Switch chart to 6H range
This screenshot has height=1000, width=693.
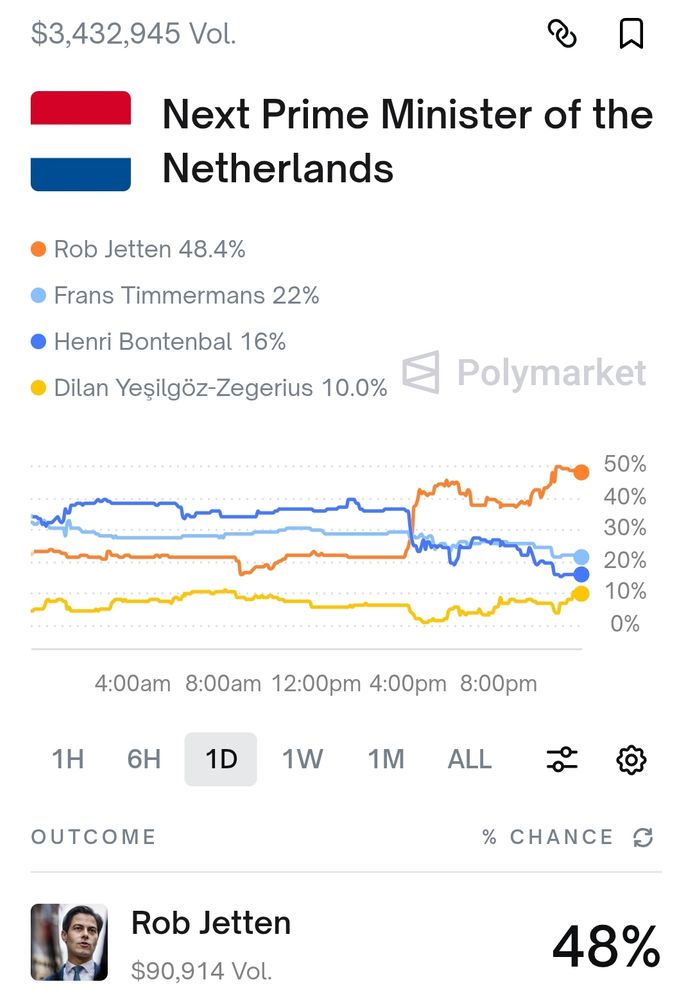pyautogui.click(x=144, y=760)
